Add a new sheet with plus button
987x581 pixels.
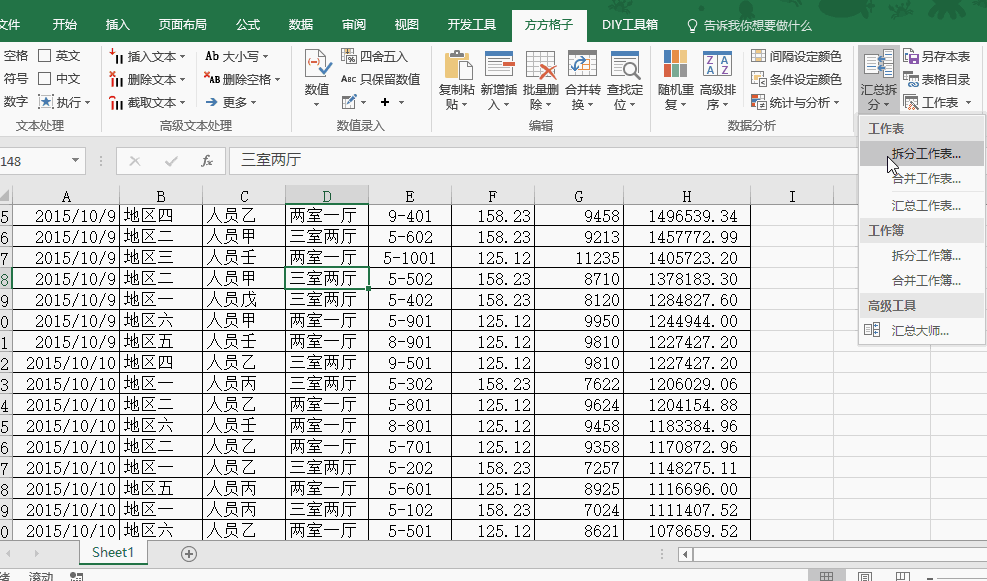tap(189, 553)
